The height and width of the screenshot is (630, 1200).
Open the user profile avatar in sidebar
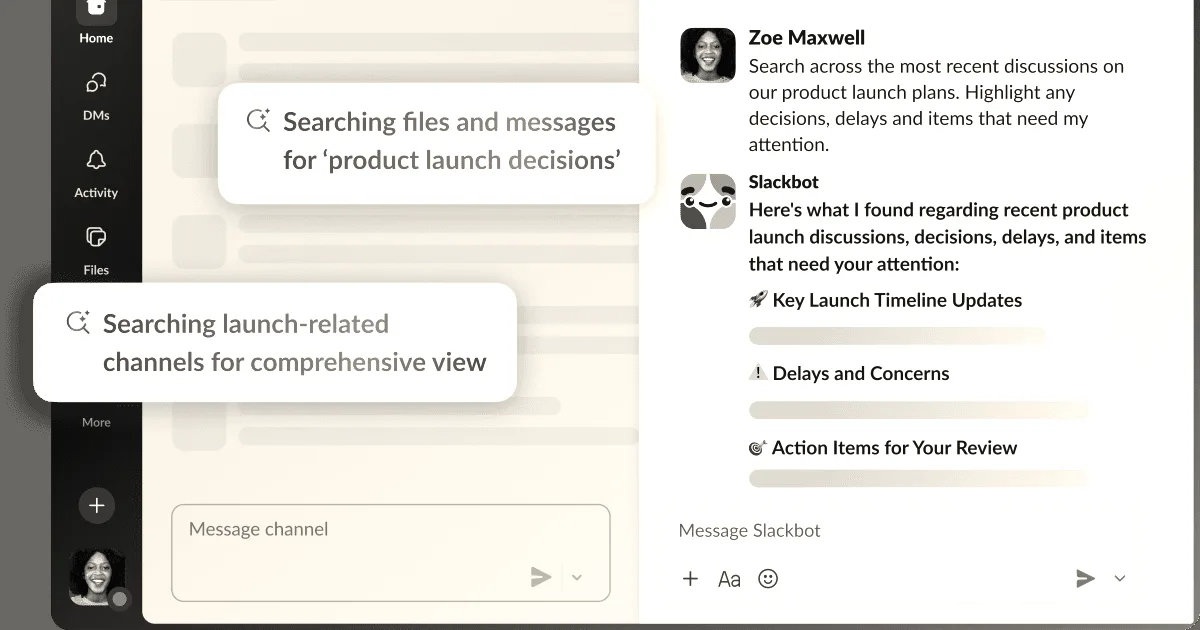97,576
